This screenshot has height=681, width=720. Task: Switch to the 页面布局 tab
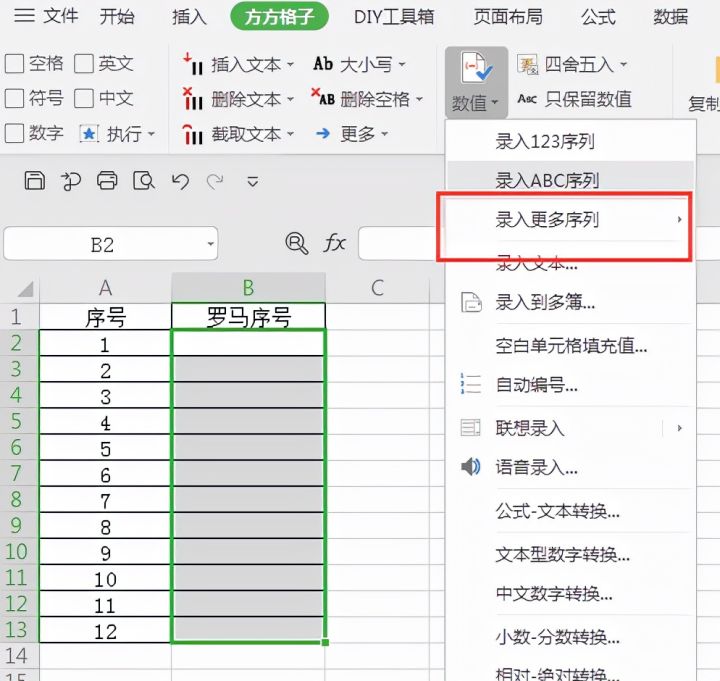[508, 17]
